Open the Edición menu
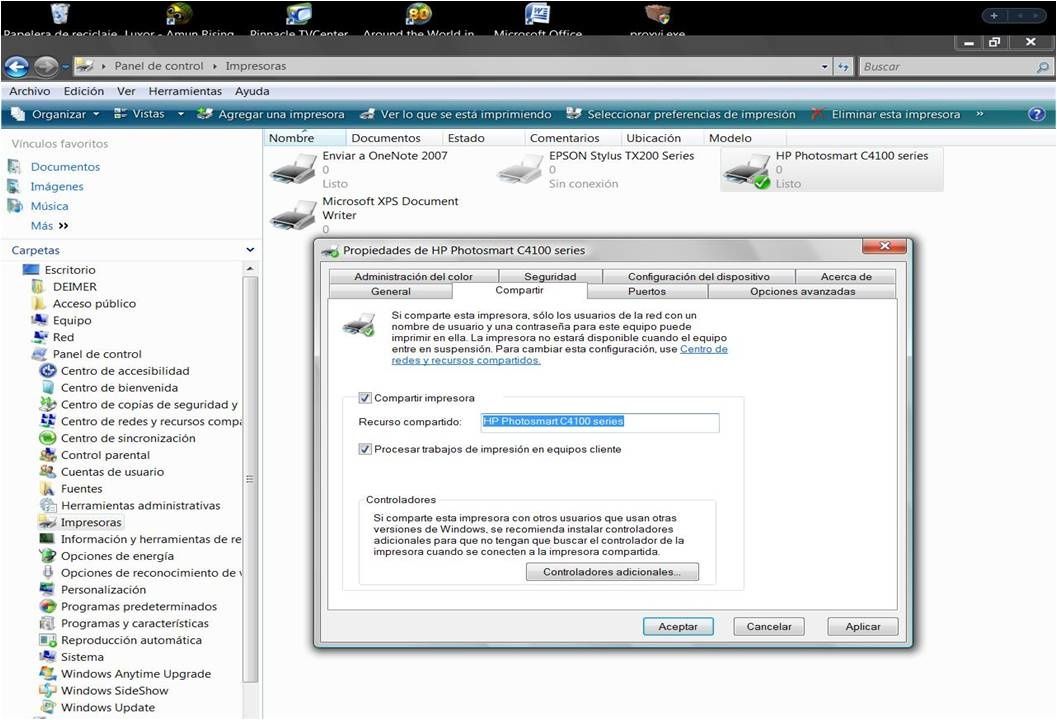 coord(84,91)
